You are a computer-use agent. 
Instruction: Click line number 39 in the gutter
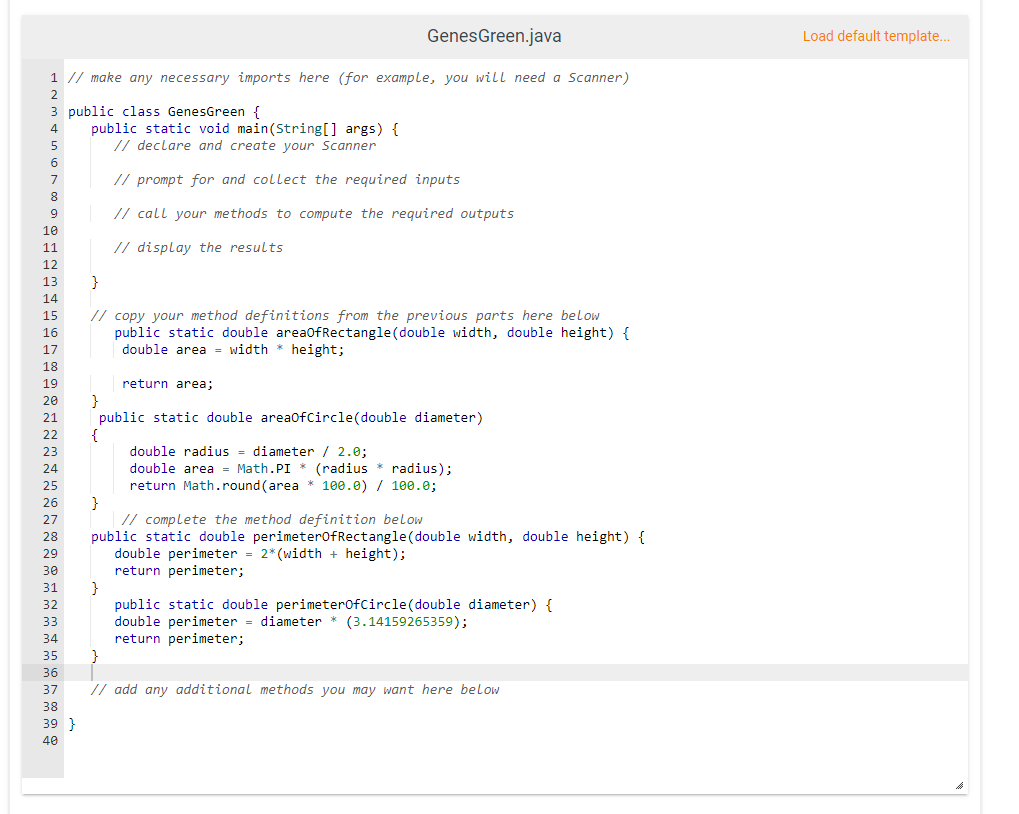[50, 723]
